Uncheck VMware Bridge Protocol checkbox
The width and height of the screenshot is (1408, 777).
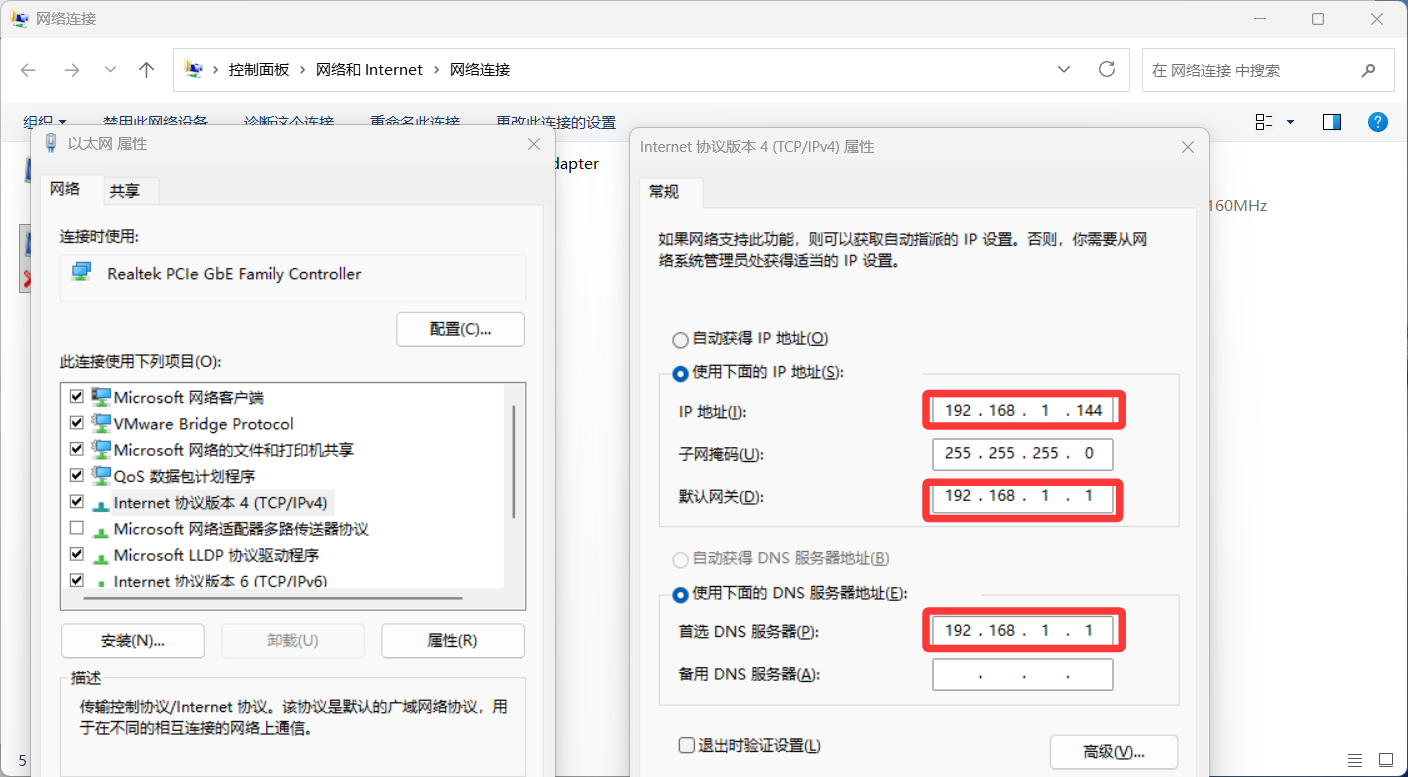click(77, 423)
